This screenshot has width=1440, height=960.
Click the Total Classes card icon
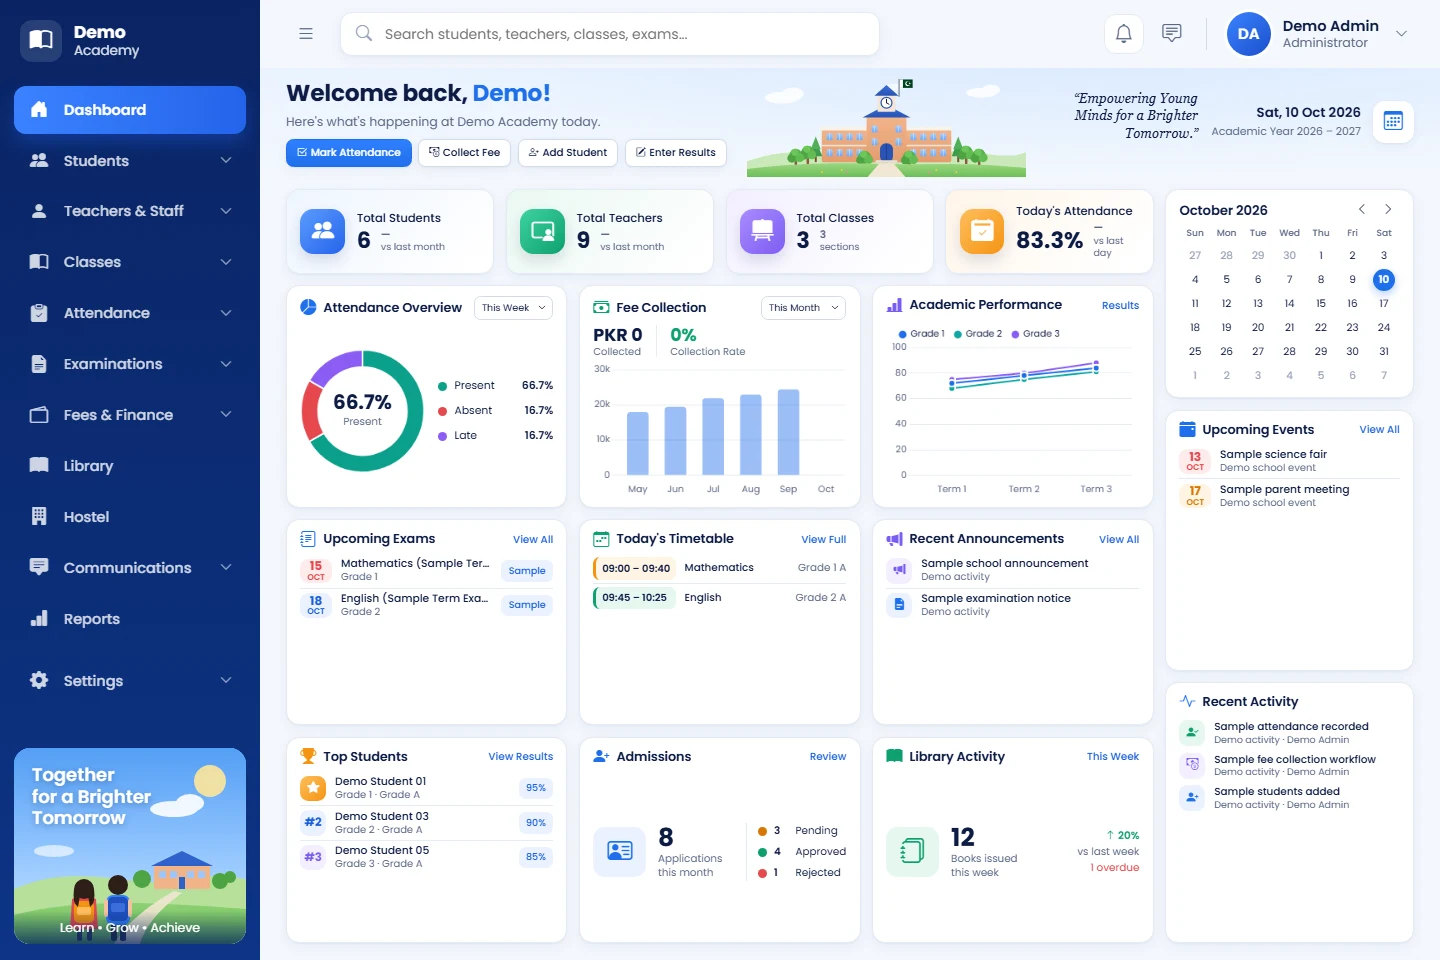[x=762, y=231]
